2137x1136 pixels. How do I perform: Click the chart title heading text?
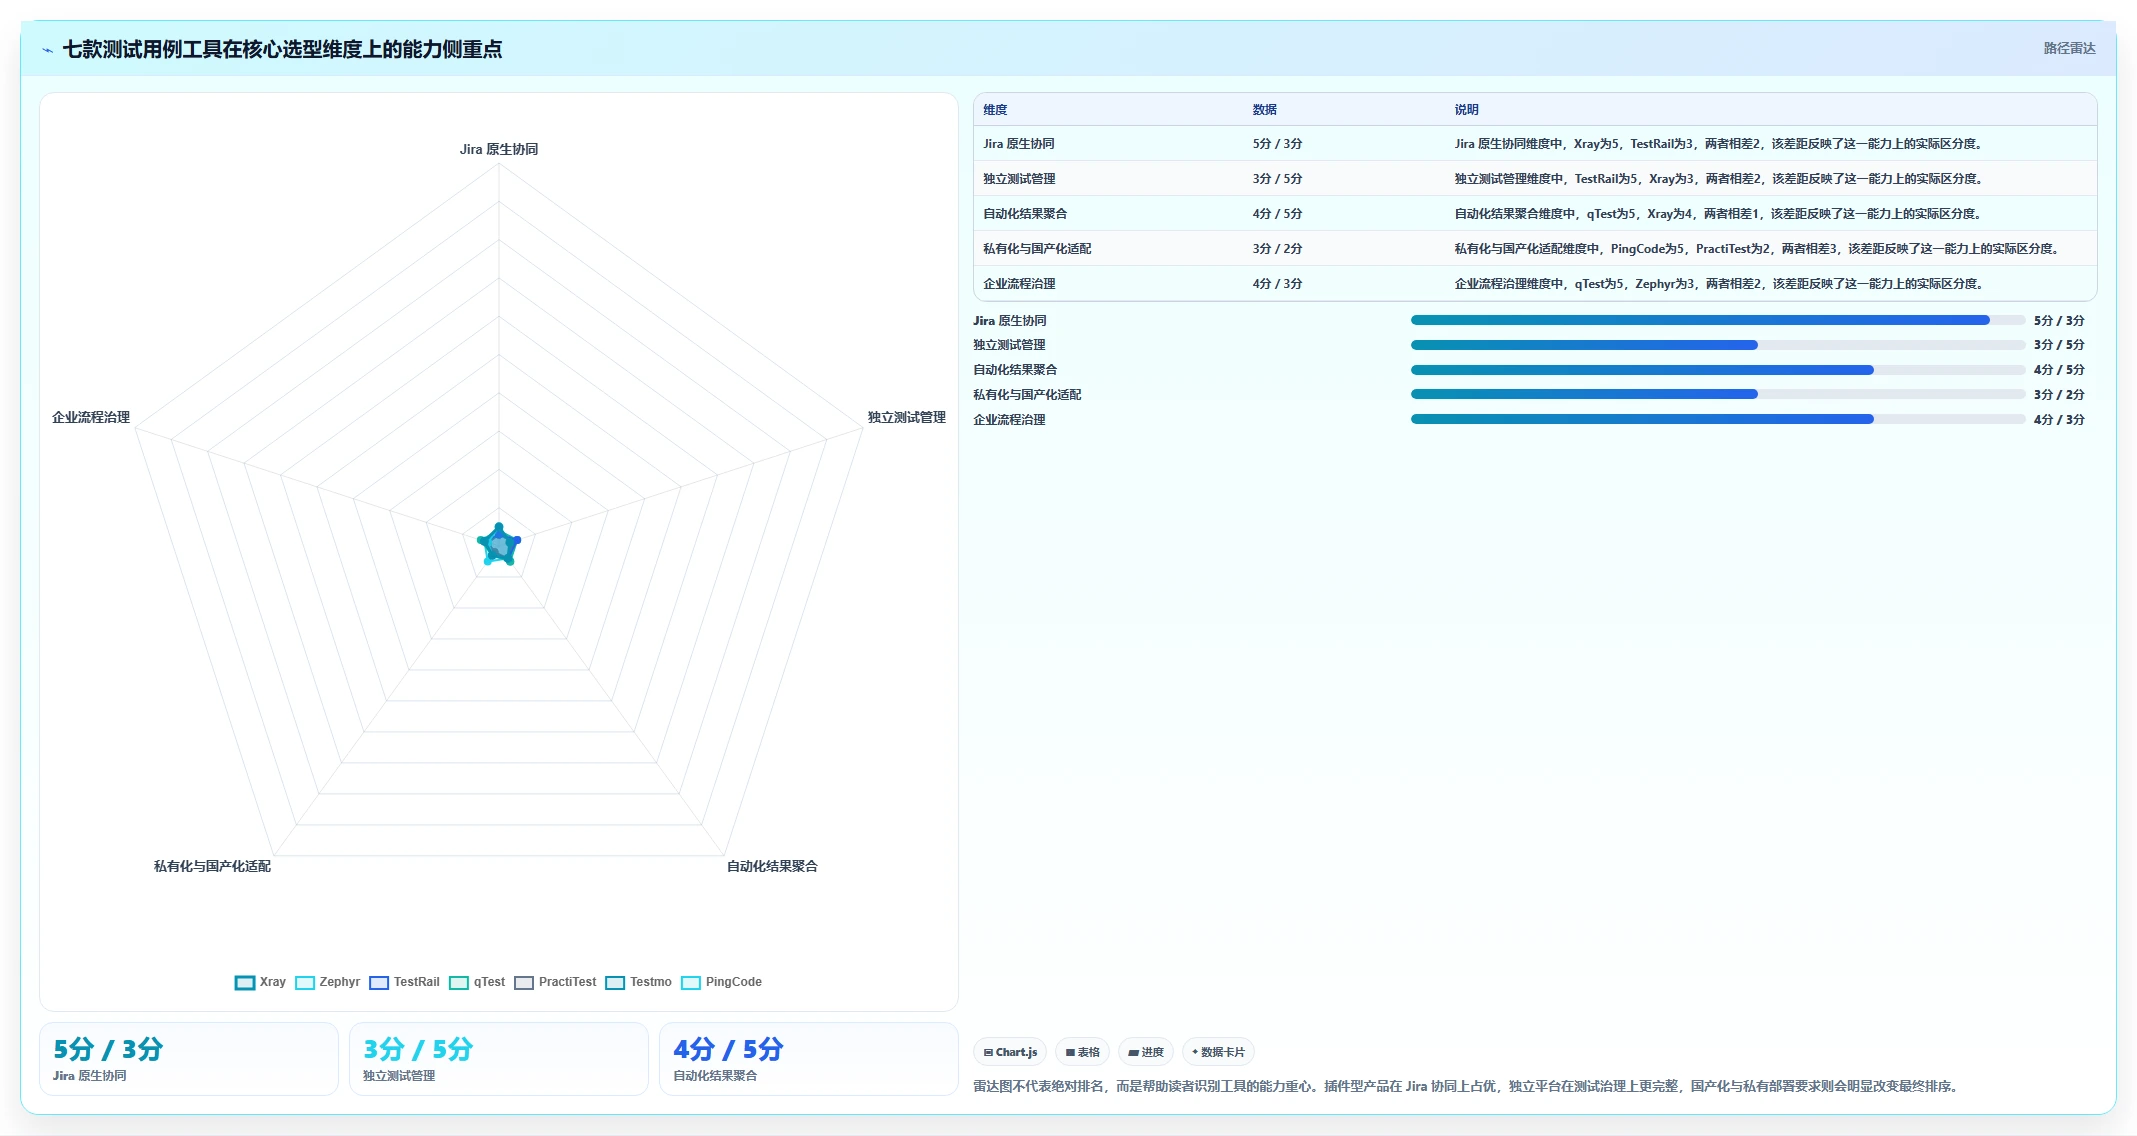(x=282, y=49)
